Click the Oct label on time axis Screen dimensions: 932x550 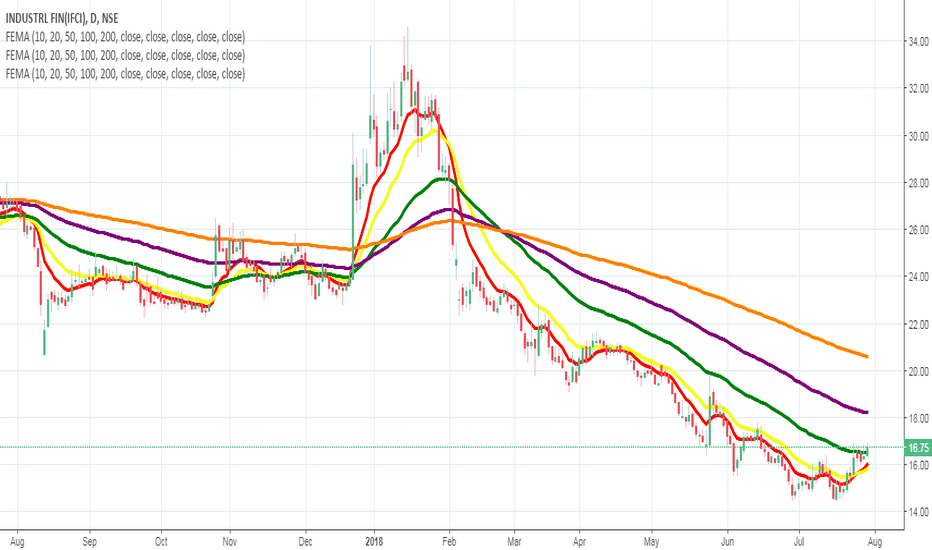[161, 542]
